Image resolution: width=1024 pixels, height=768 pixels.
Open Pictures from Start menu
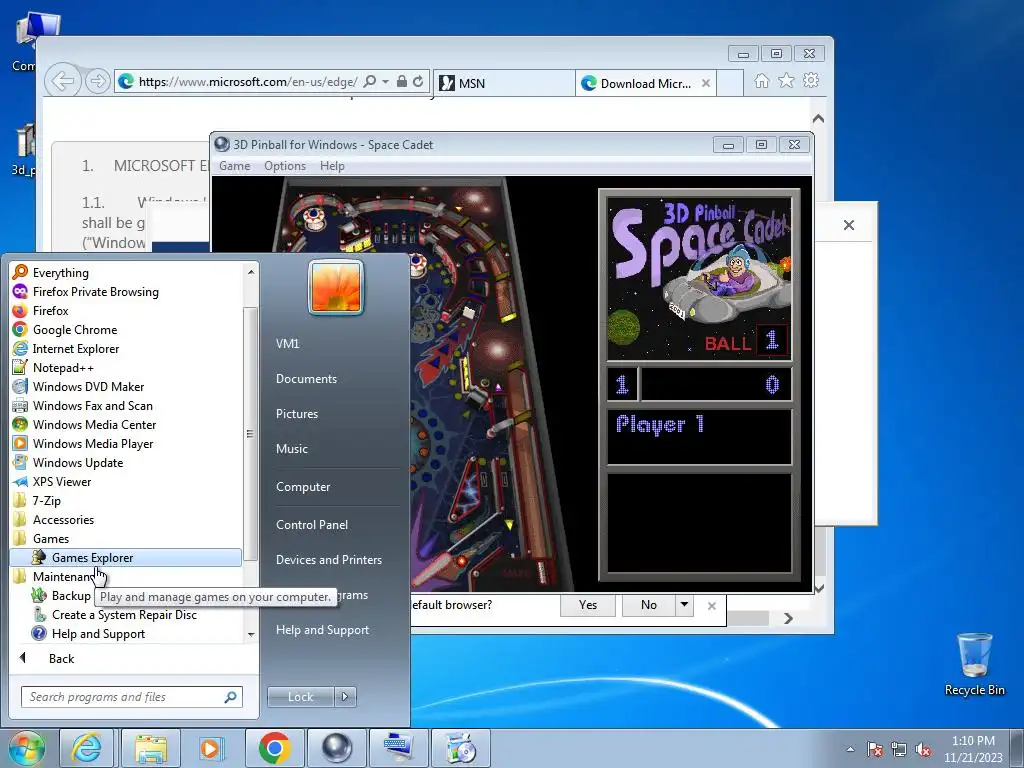(296, 414)
